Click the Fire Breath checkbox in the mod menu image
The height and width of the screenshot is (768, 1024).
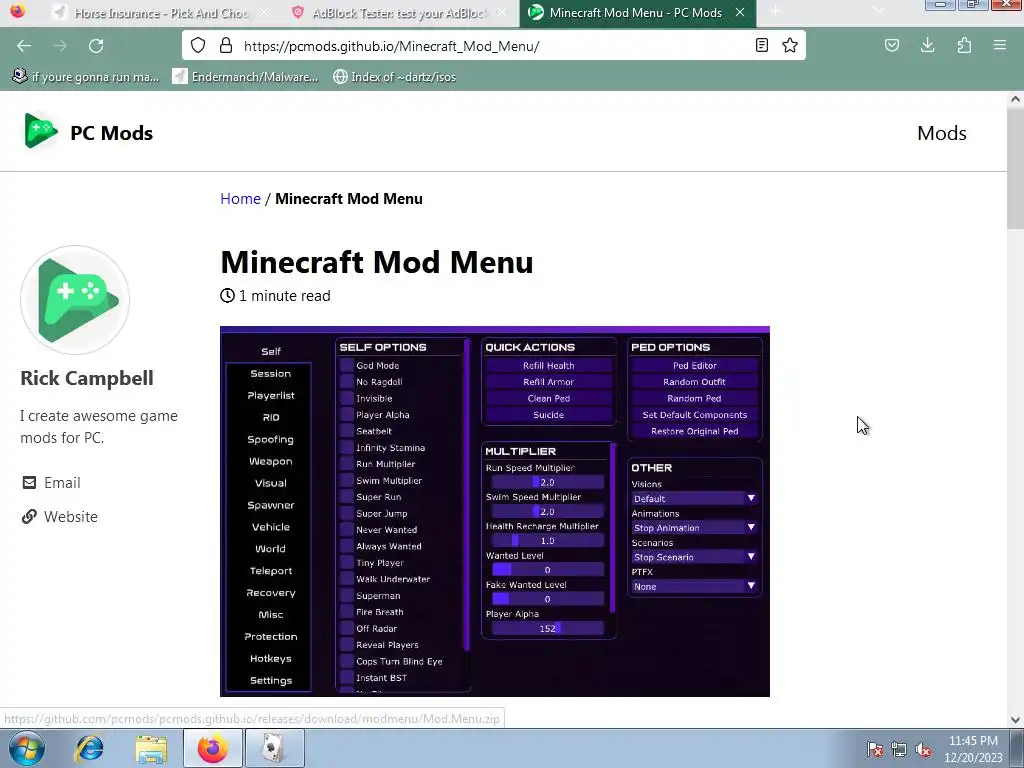[347, 612]
